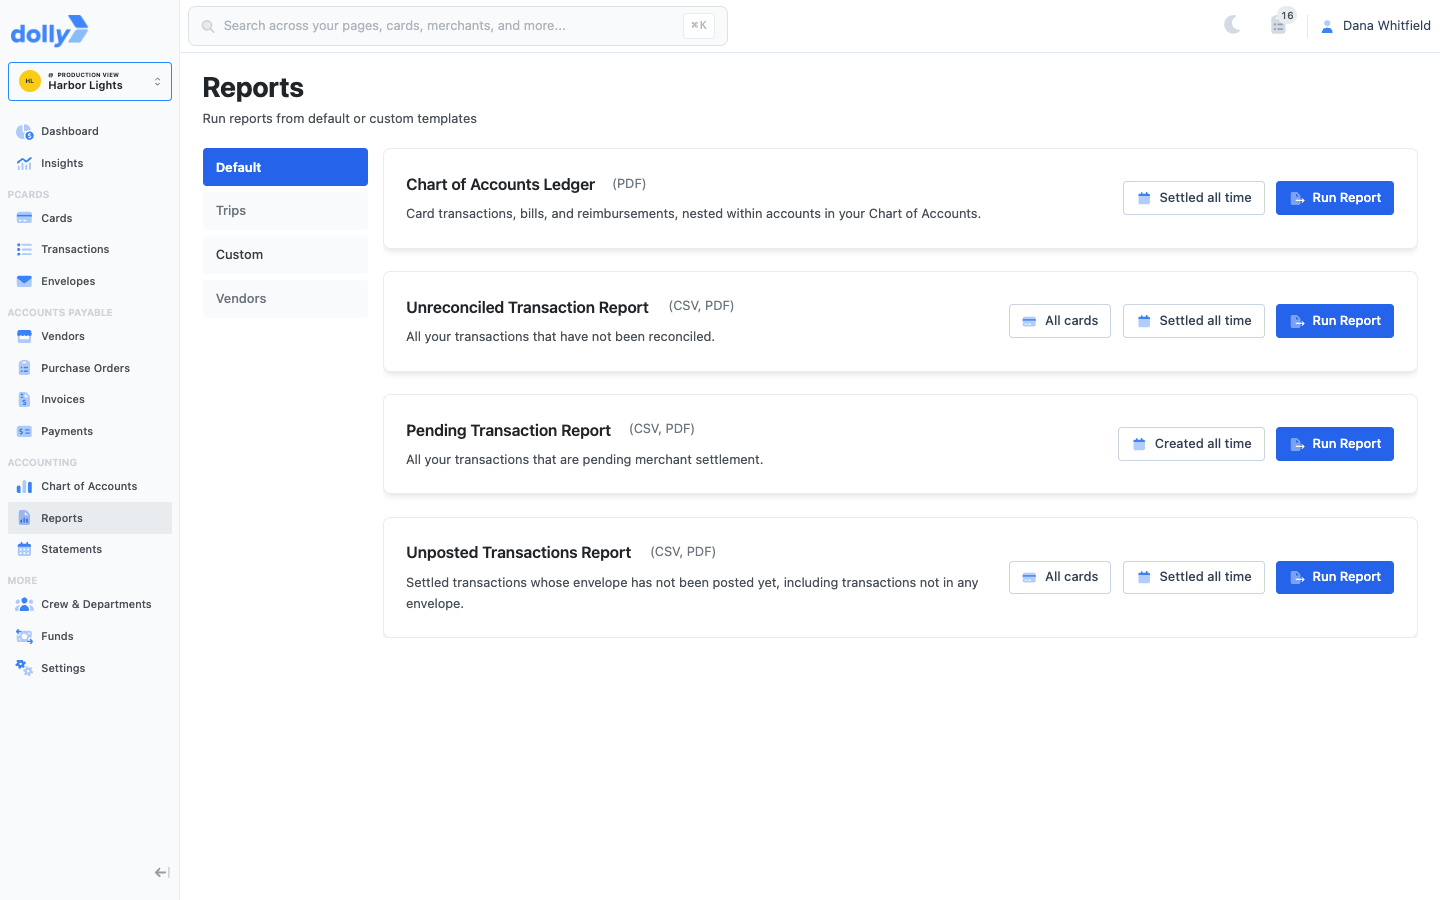This screenshot has width=1440, height=900.
Task: Open the Reports sidebar item
Action: [x=90, y=518]
